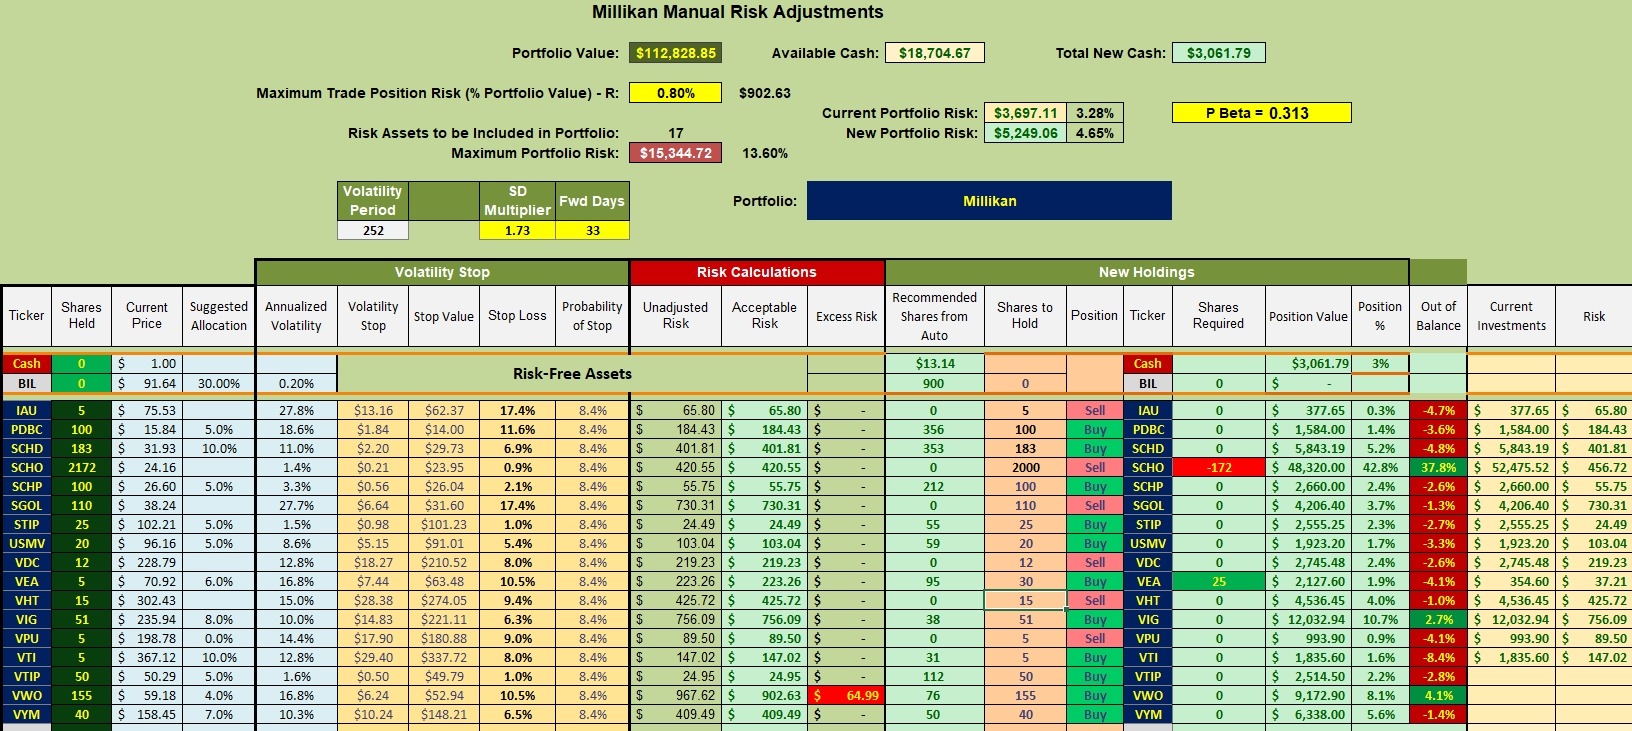Click SCHO shares to hold 2000
Screen dimensions: 1632x731
(1025, 467)
